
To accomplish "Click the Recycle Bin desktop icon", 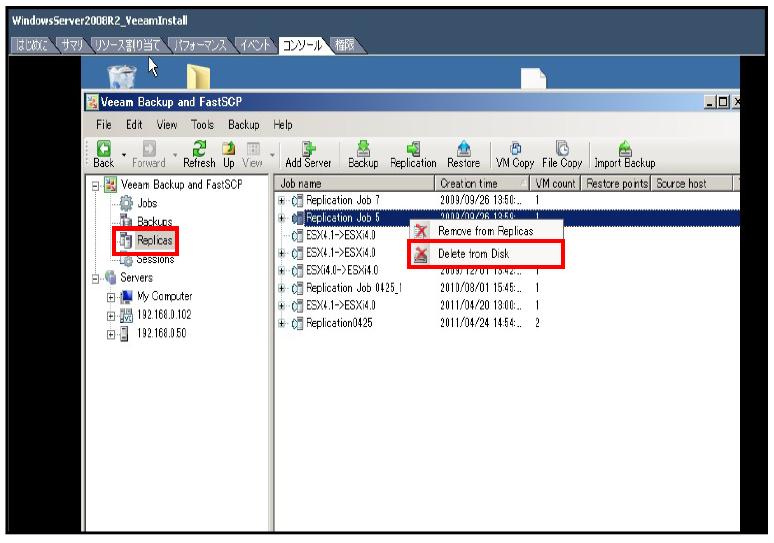I will tap(121, 77).
